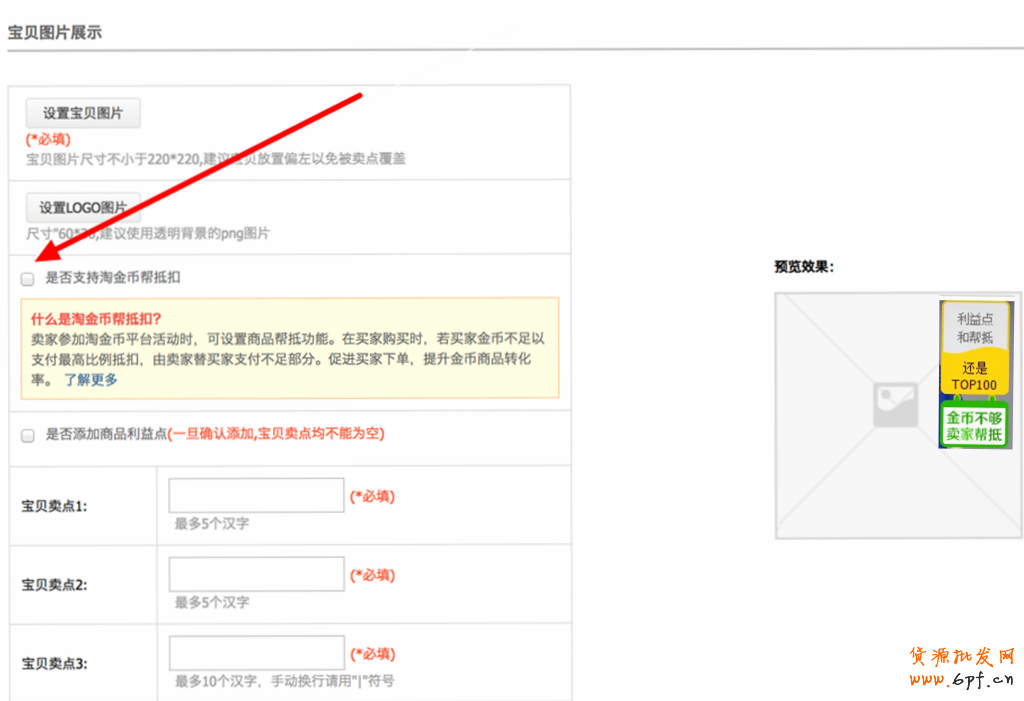Click into the 宝贝卖点2 input box
Screen dimensions: 1024x701
tap(256, 574)
